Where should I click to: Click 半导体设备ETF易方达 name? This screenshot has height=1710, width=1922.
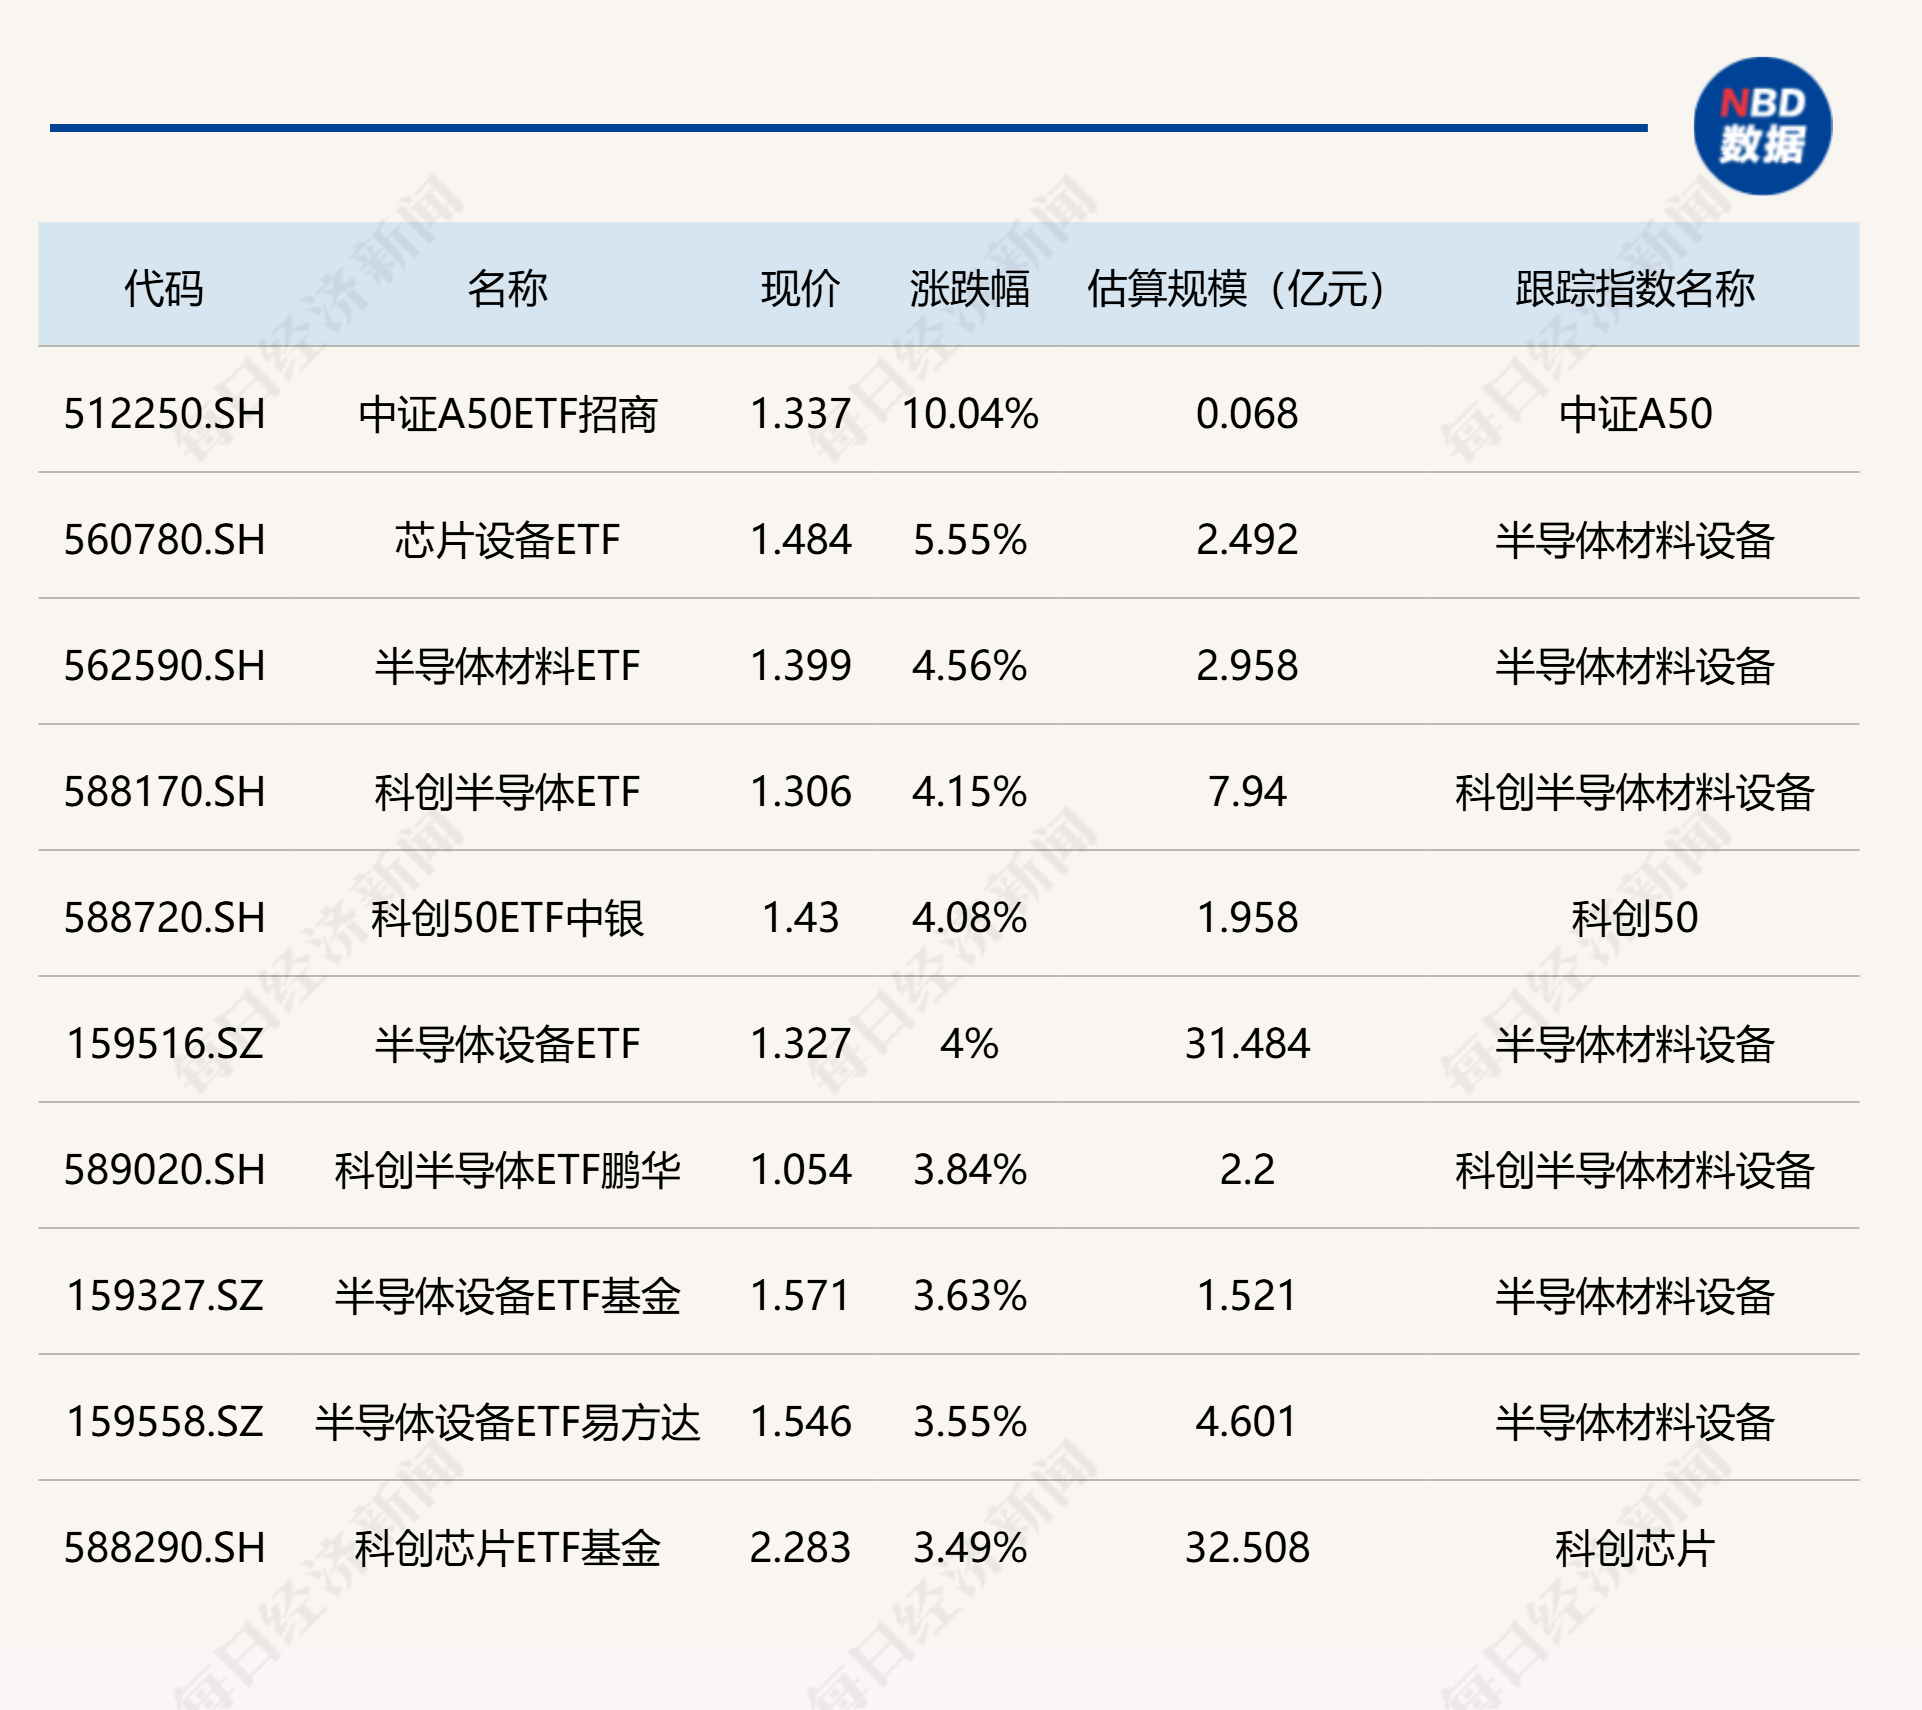pos(507,1422)
